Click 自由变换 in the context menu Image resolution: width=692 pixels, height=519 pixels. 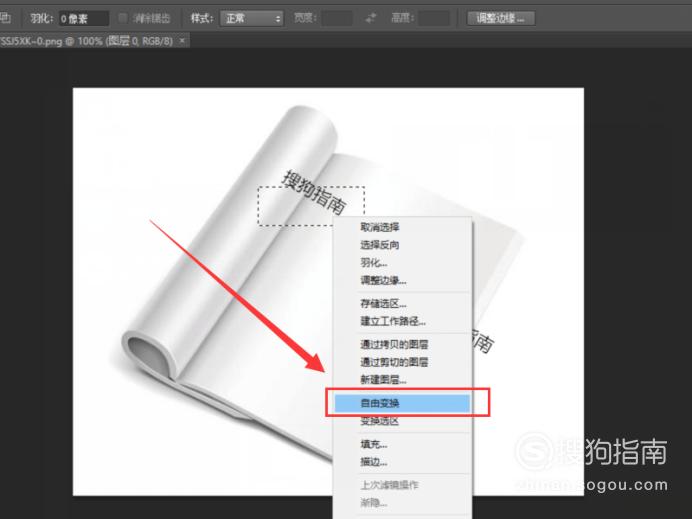pos(402,403)
